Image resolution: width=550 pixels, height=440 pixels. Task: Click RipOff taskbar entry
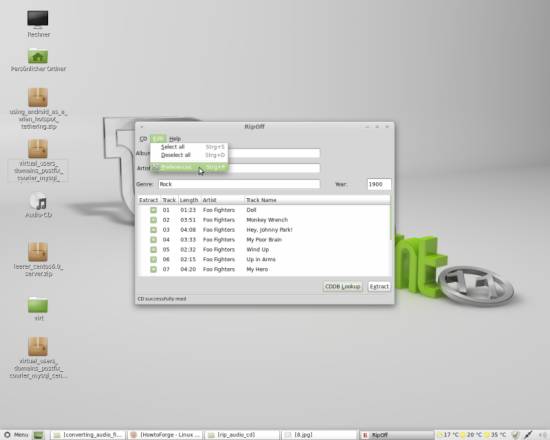pyautogui.click(x=396, y=435)
